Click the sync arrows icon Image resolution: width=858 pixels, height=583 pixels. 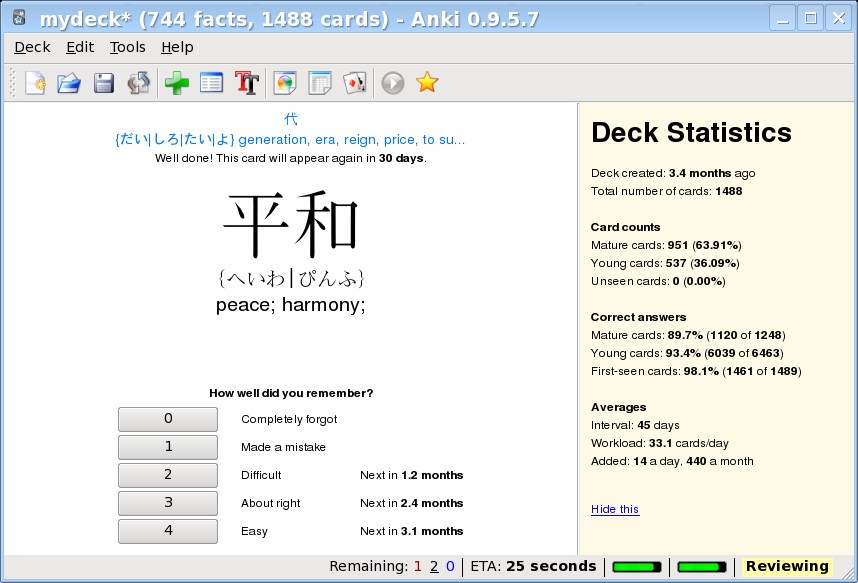tap(138, 83)
